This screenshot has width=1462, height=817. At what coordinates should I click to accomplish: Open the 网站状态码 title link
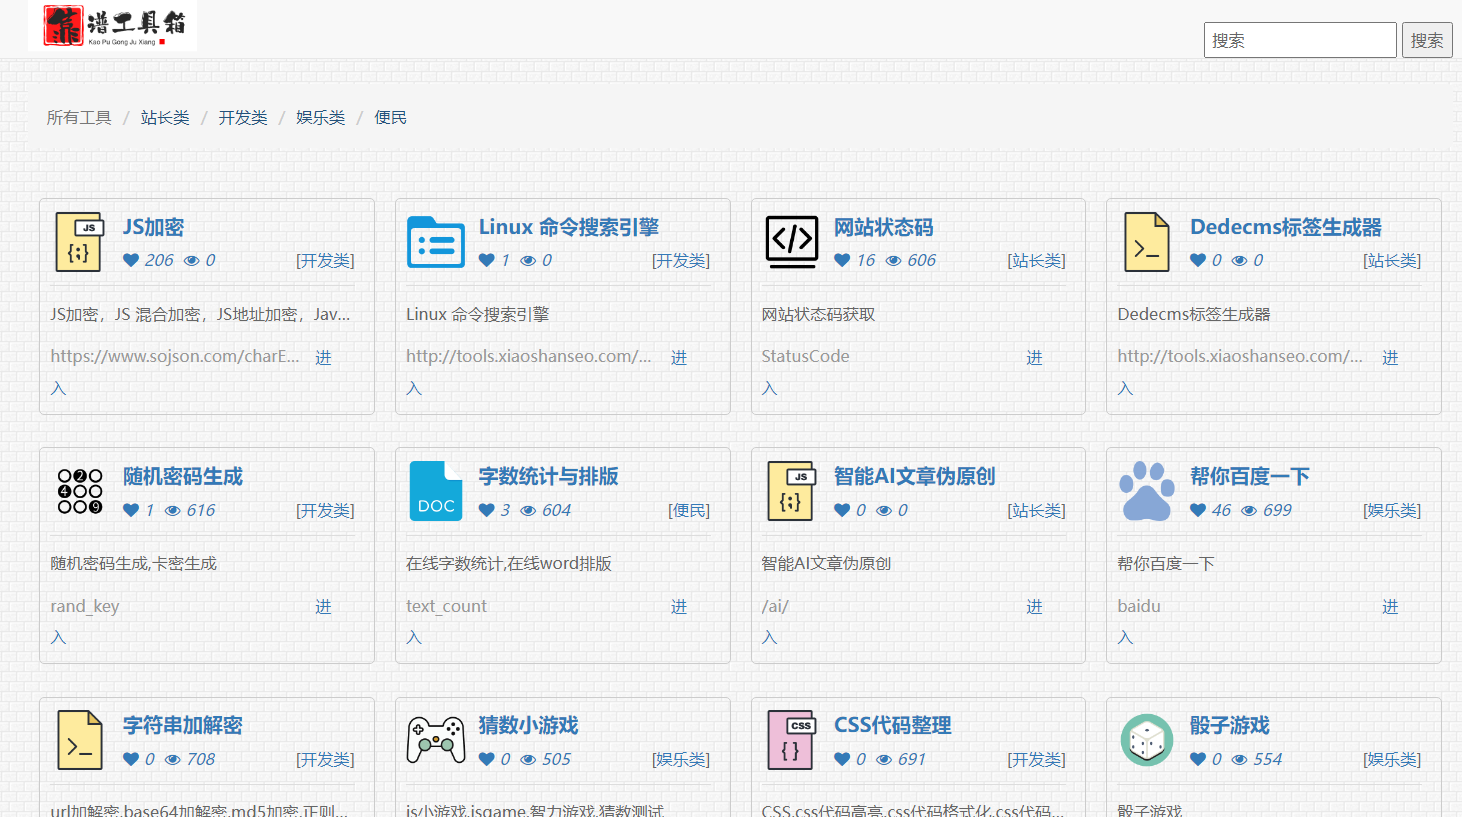coord(883,227)
